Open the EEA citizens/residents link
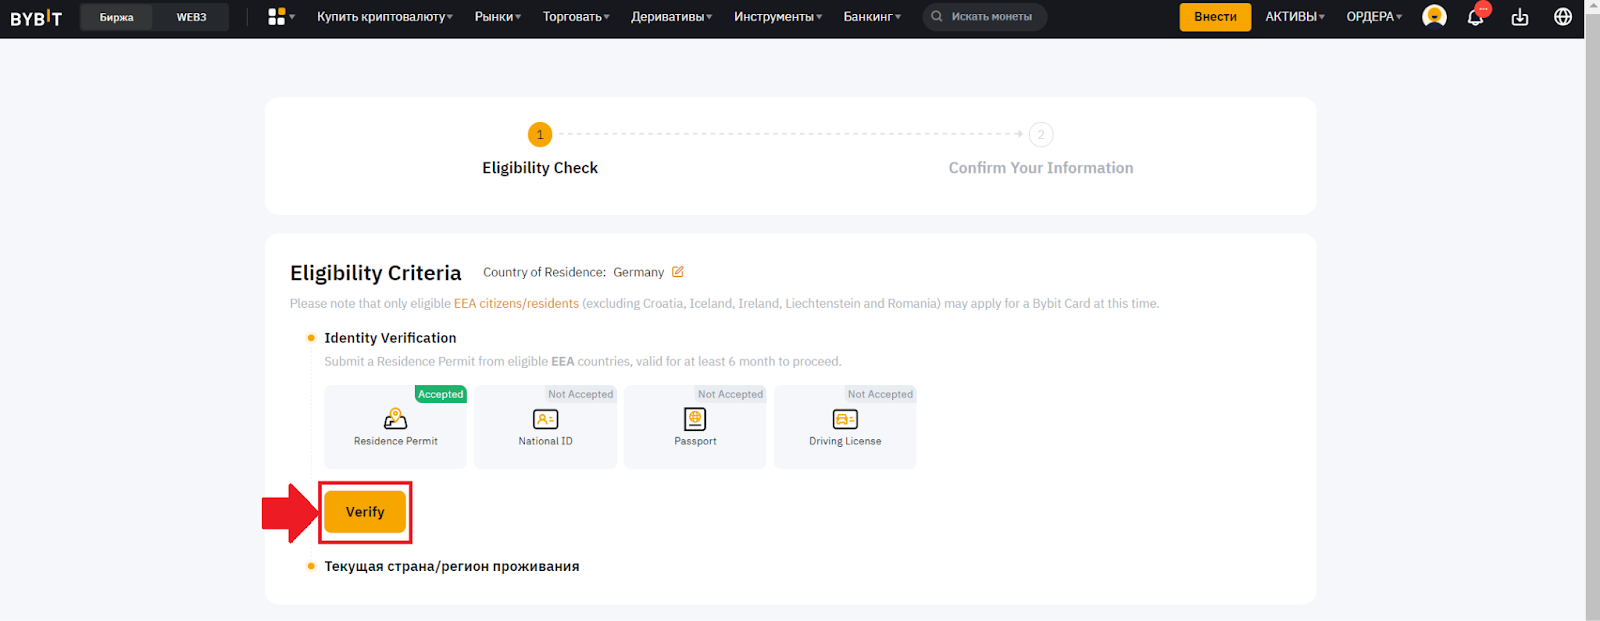1600x621 pixels. tap(516, 303)
